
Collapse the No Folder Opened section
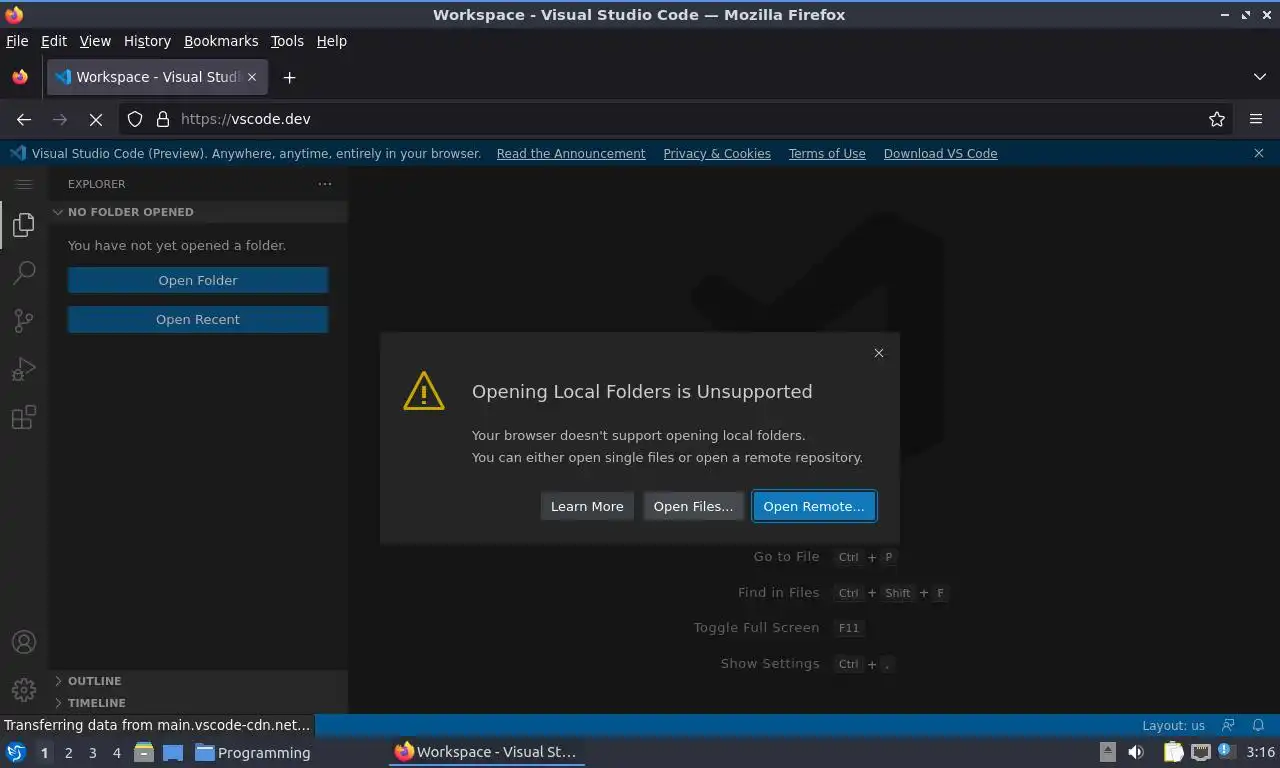coord(199,212)
